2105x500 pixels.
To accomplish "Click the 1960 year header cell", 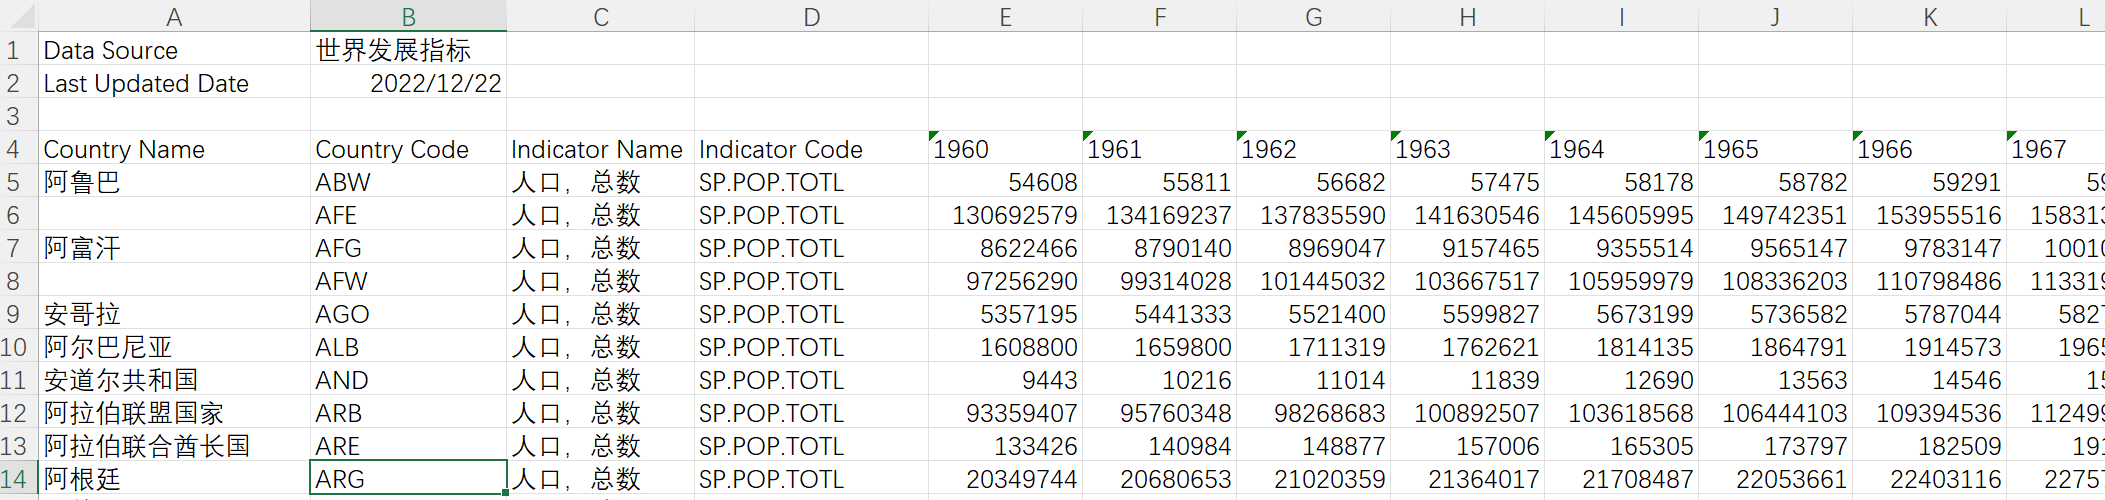I will point(1005,149).
